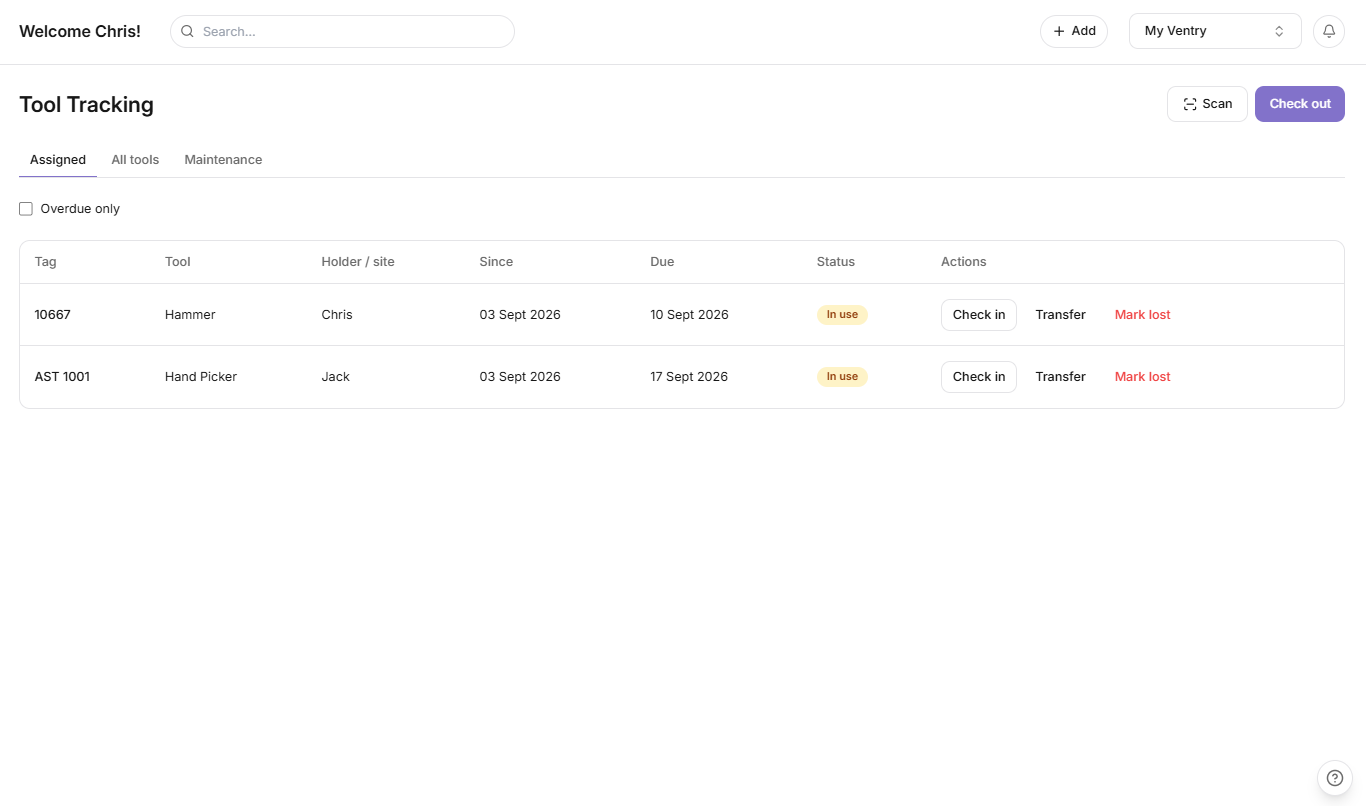Click the Since column header
The height and width of the screenshot is (806, 1366).
pyautogui.click(x=496, y=262)
